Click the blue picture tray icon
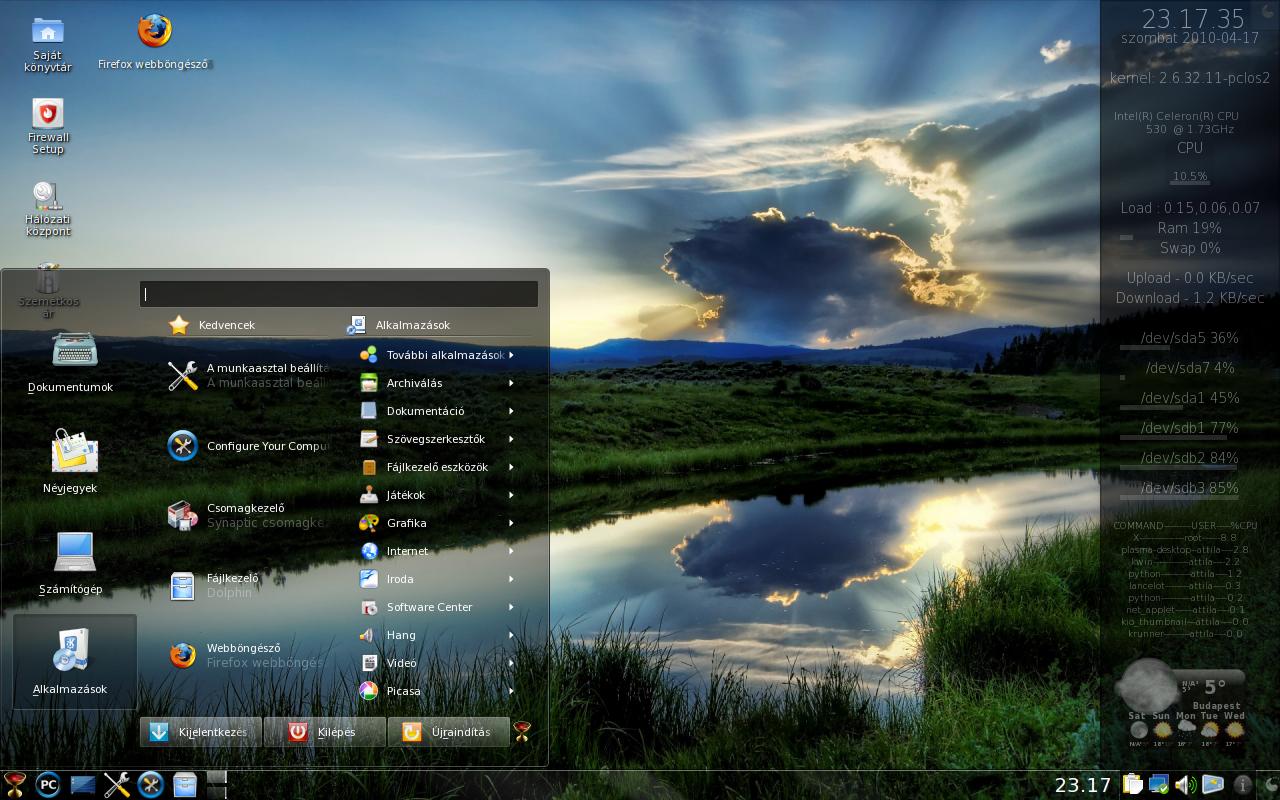 pos(1213,785)
